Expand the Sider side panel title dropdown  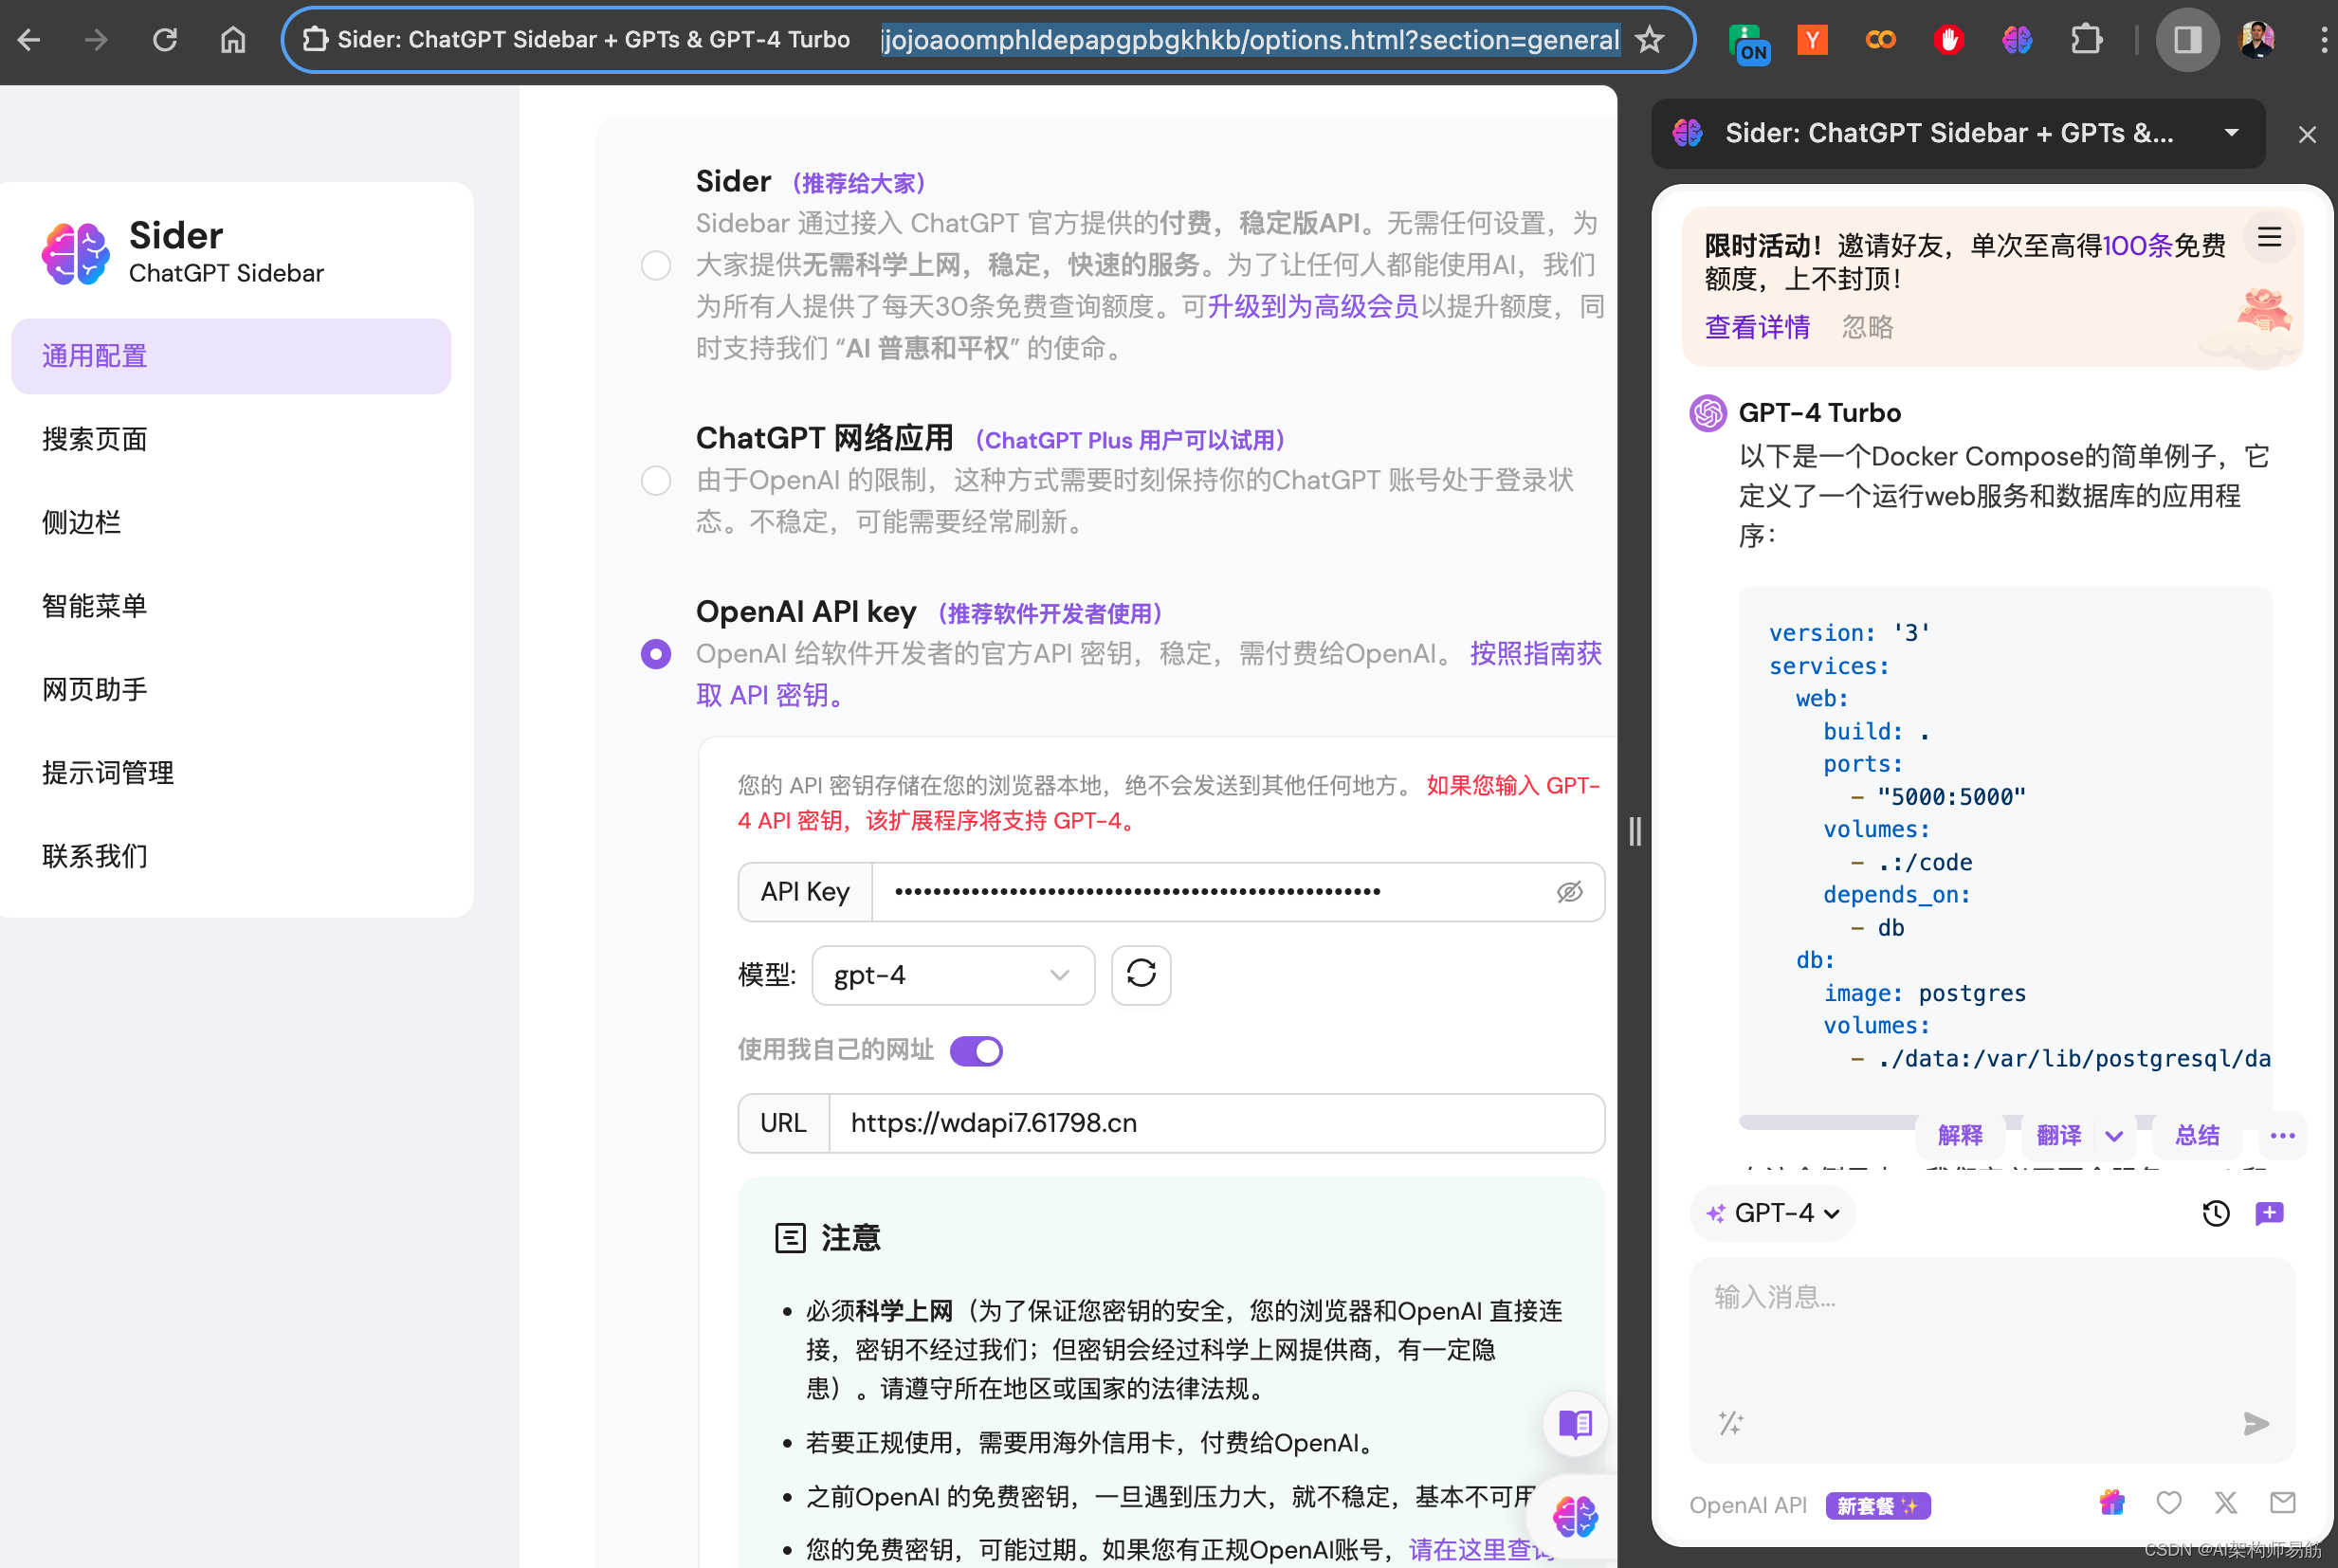pyautogui.click(x=2231, y=133)
